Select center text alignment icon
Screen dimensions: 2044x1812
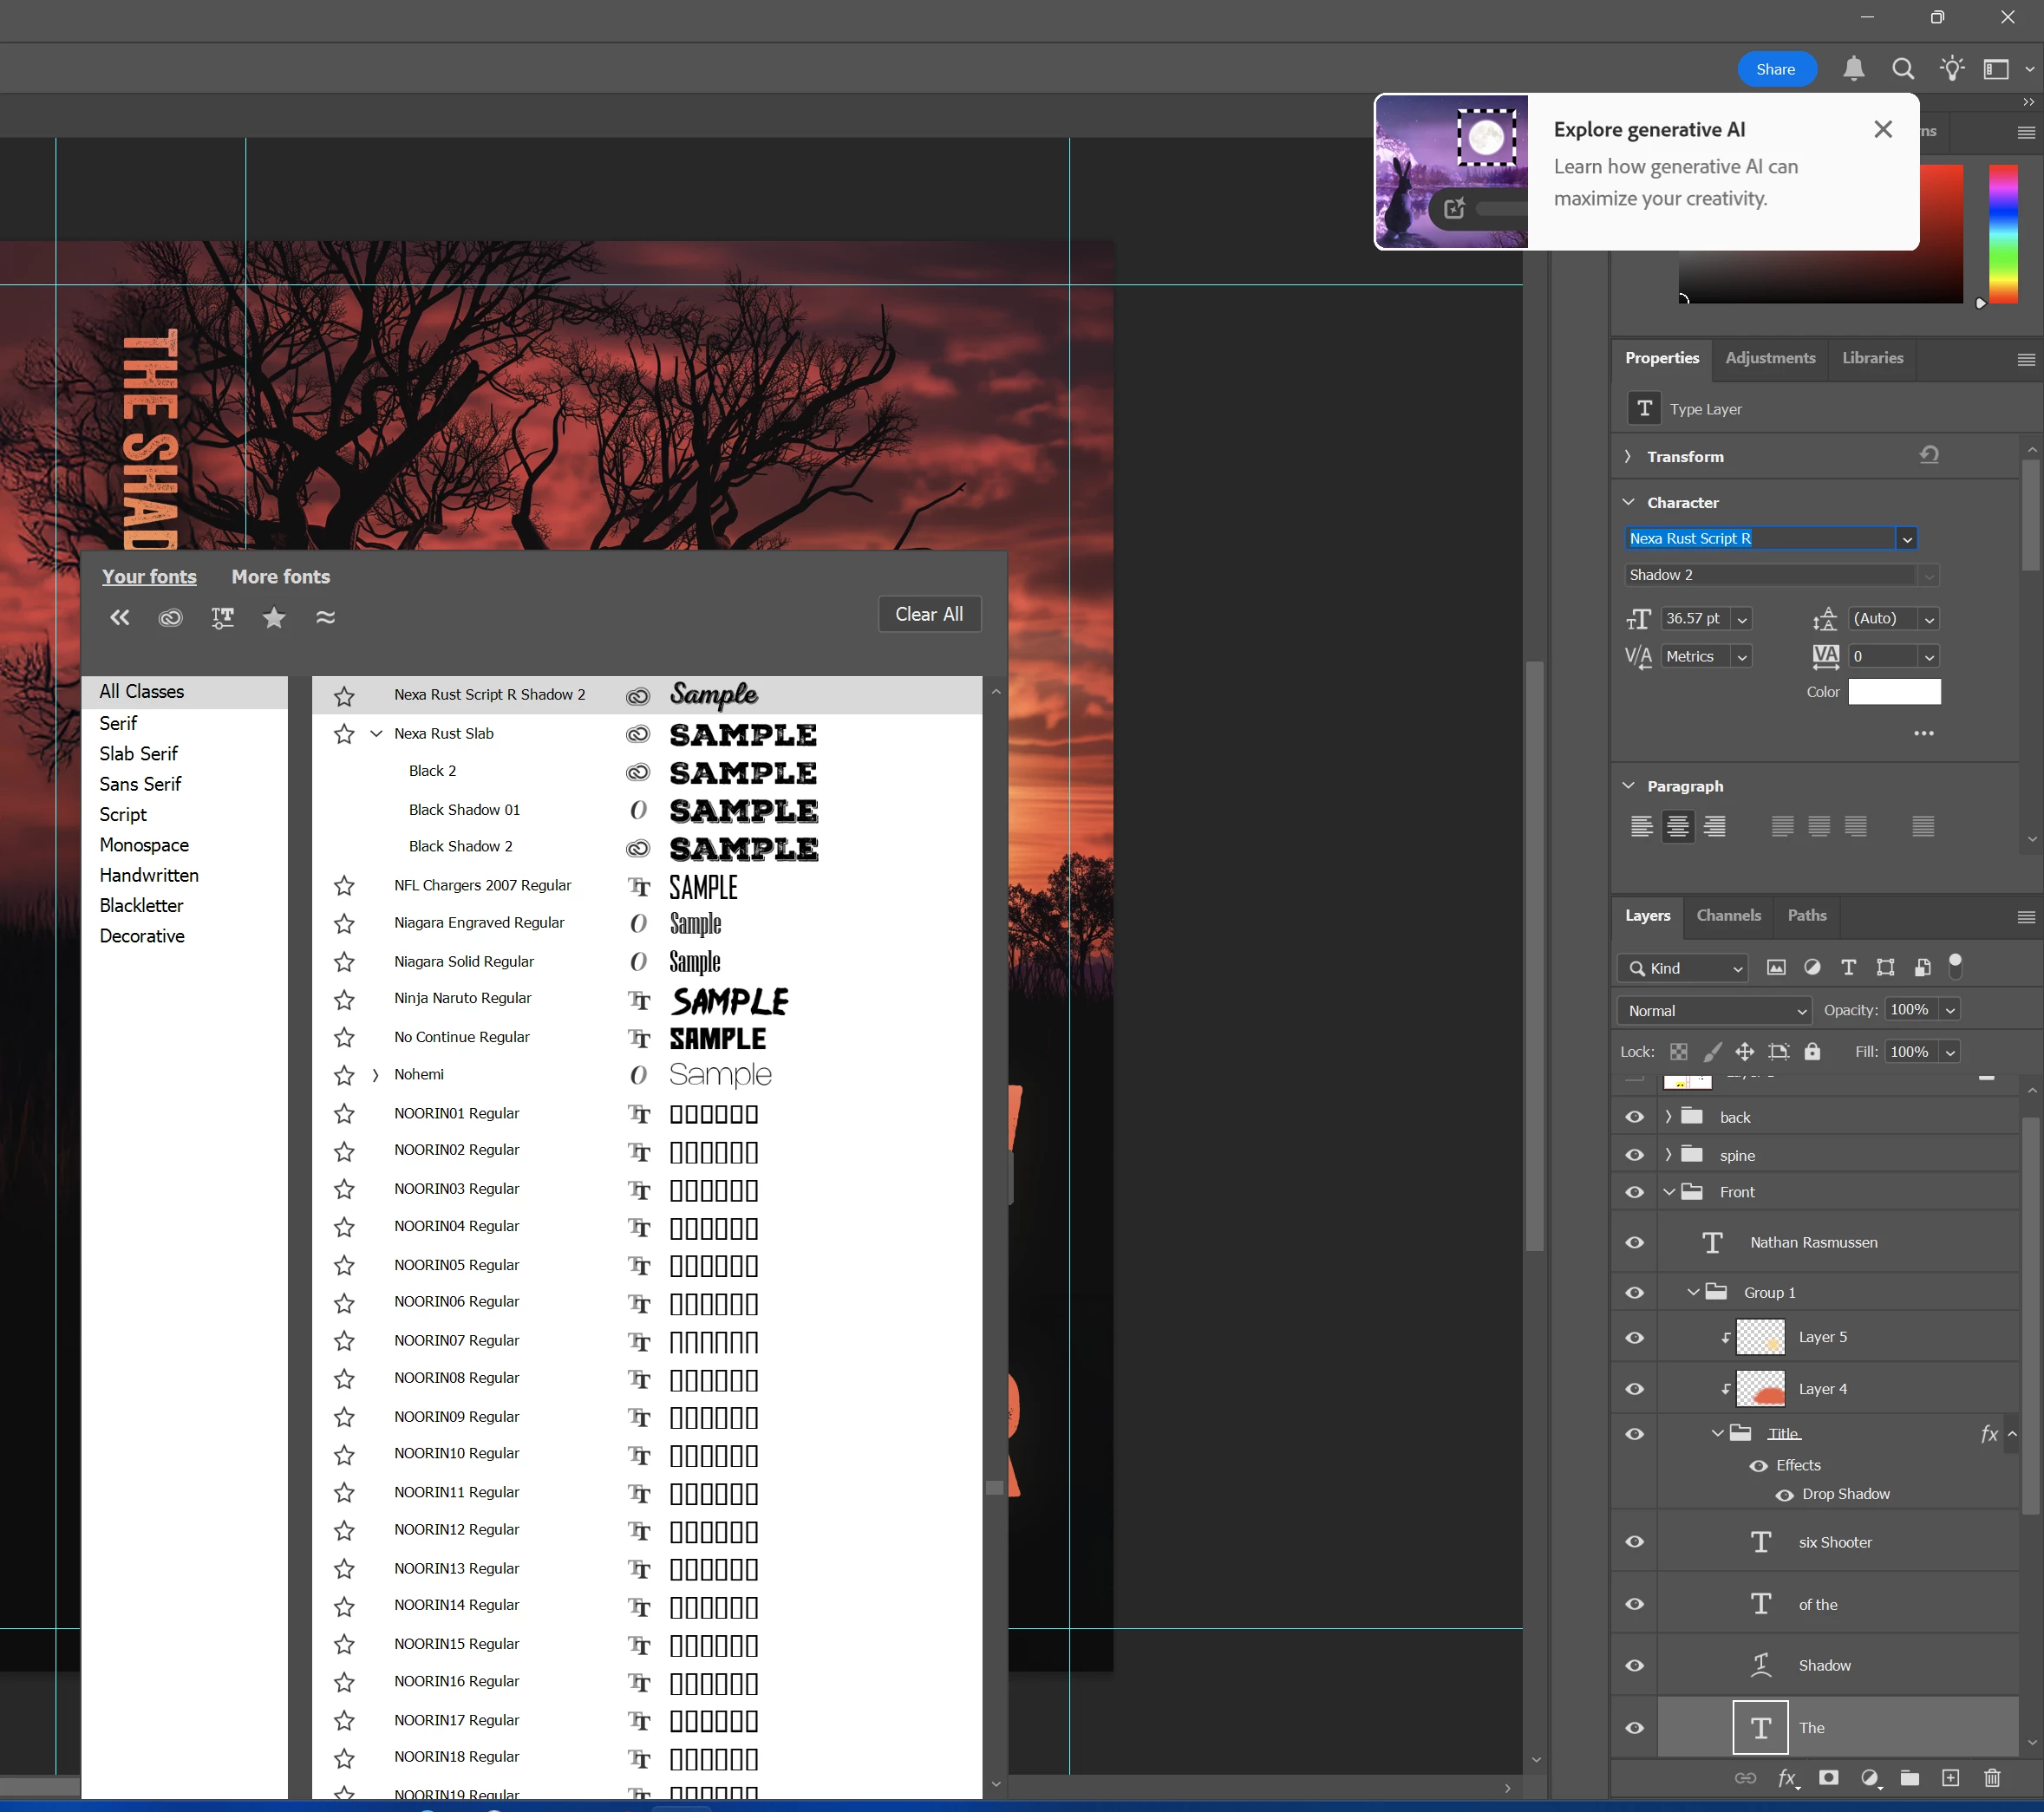pos(1678,826)
